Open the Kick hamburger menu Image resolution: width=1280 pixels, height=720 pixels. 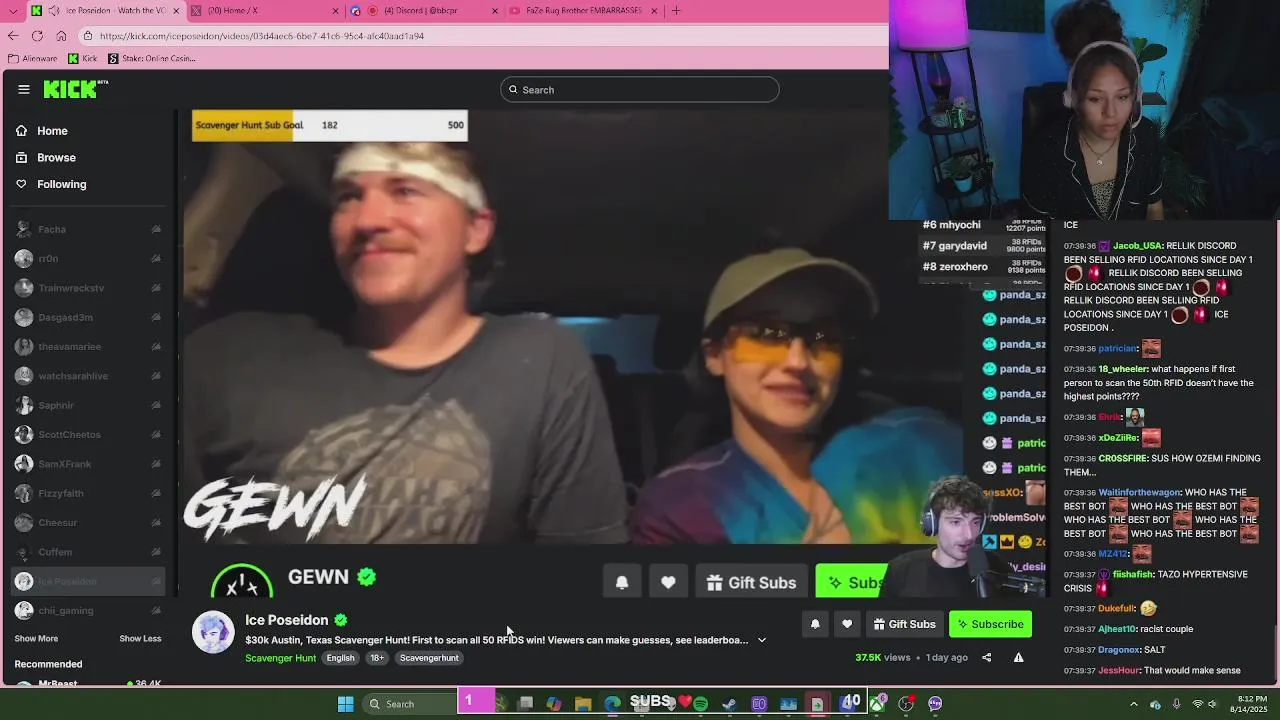24,89
